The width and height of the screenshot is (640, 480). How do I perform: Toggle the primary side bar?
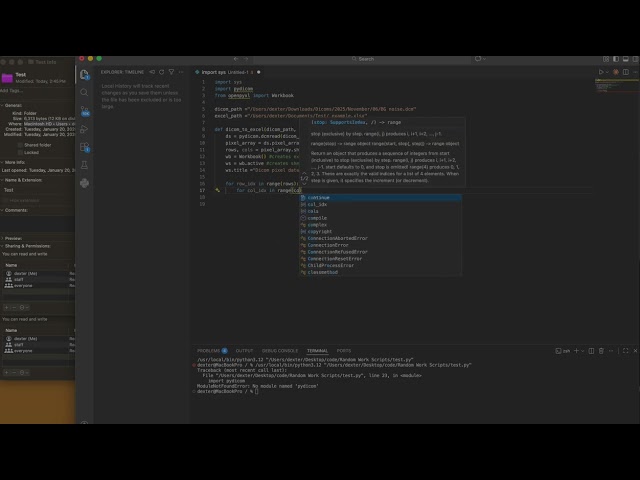point(616,59)
